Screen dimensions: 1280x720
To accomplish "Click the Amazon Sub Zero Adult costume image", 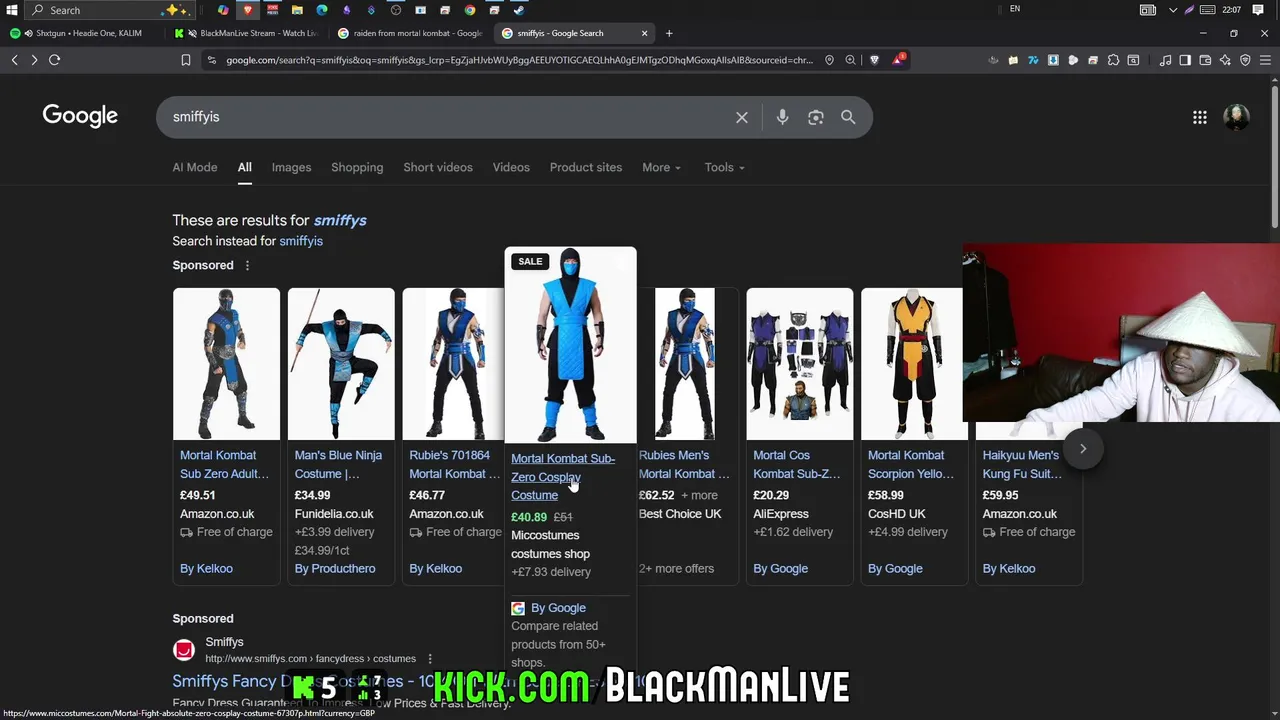I will pos(226,364).
